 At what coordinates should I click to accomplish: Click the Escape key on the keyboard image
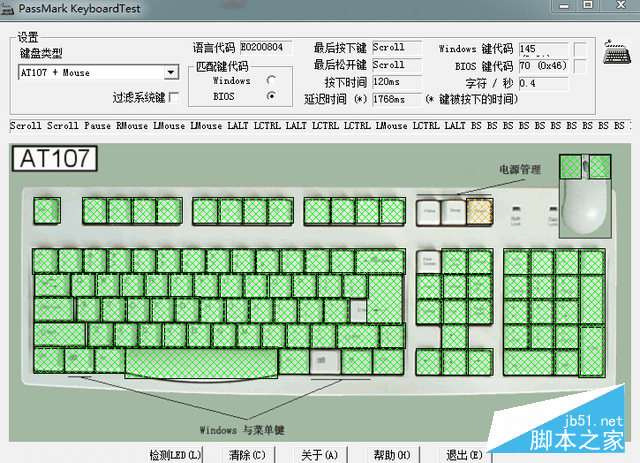tap(47, 211)
